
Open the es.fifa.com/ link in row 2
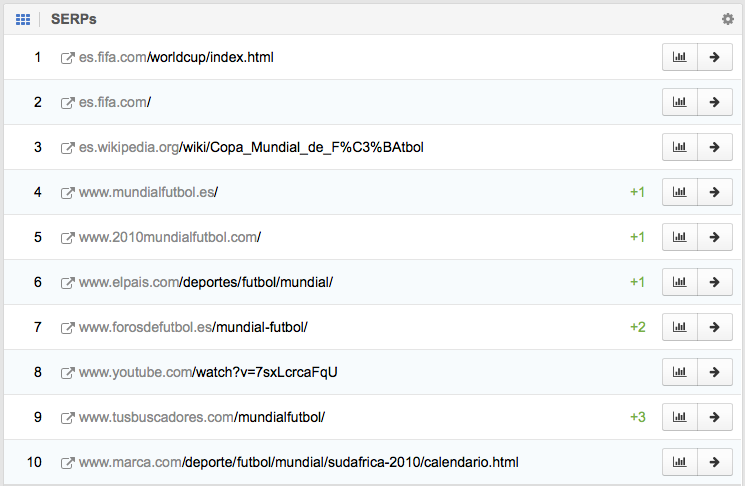click(x=114, y=102)
